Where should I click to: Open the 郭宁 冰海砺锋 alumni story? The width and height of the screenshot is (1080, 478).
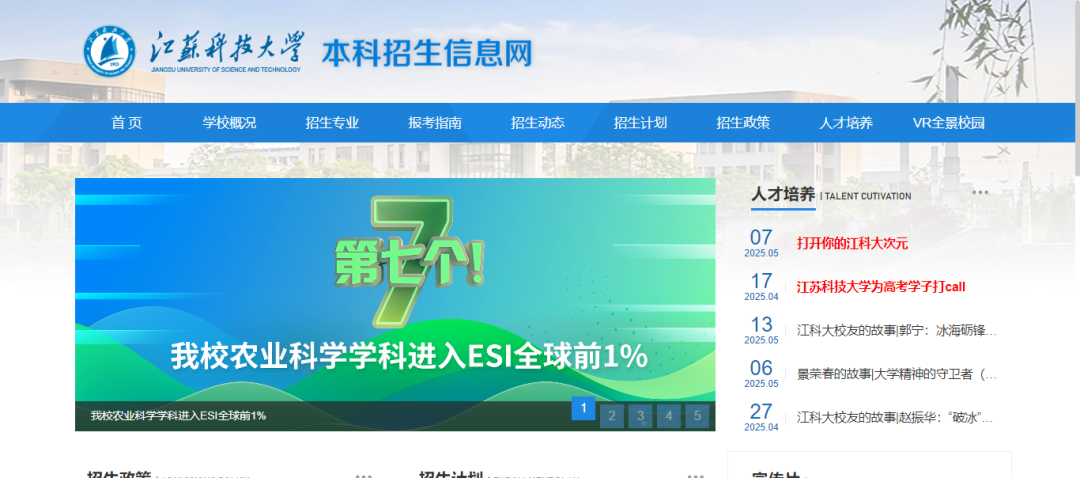pos(896,330)
